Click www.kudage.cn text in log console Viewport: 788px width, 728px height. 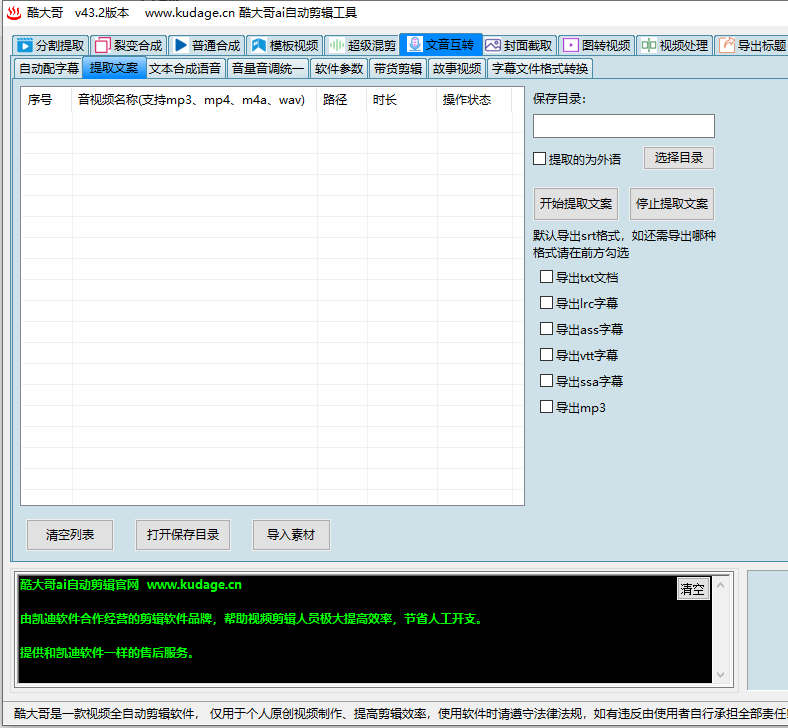pyautogui.click(x=194, y=585)
